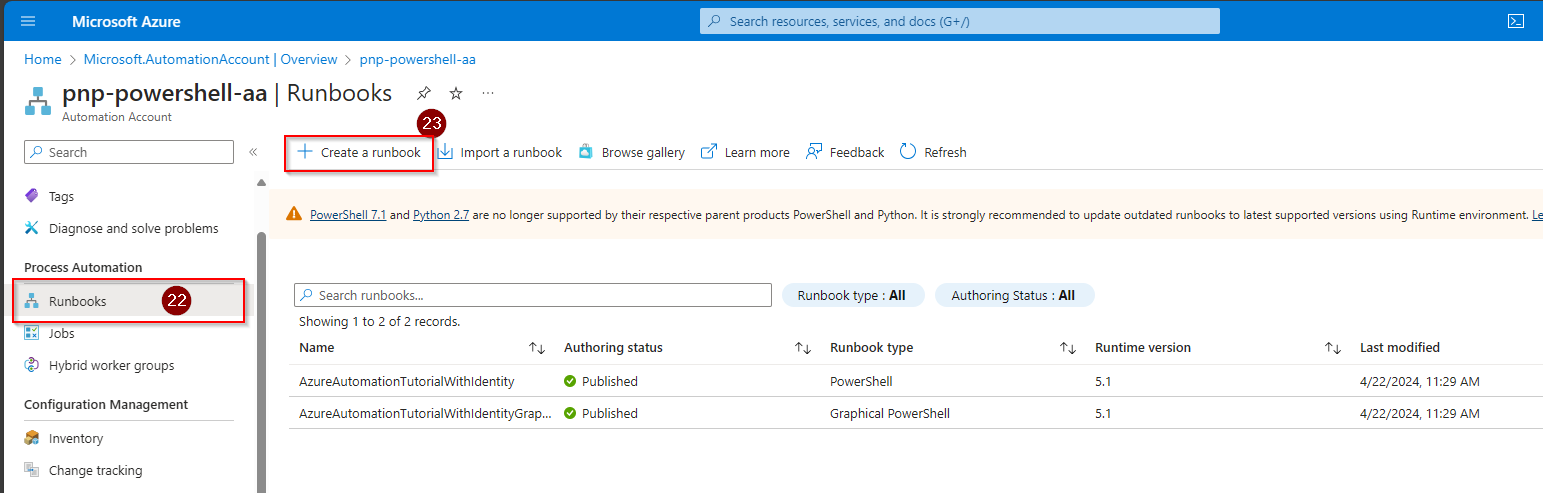This screenshot has height=493, width=1543.
Task: Open the PowerShell 7.1 link in warning banner
Action: tap(348, 215)
